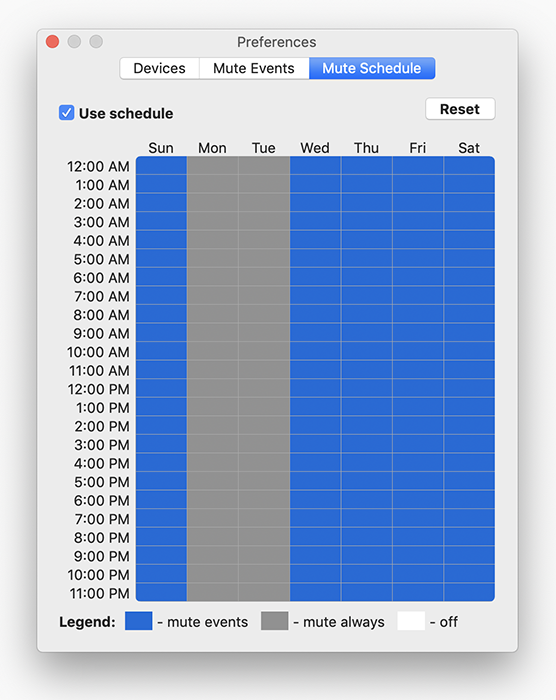Toggle Sunday 12:00 AM schedule cell
The image size is (556, 700).
click(161, 166)
